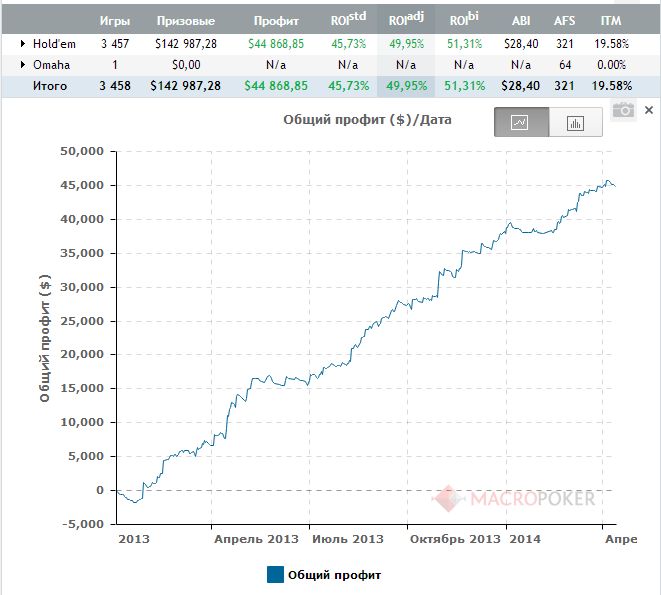Image resolution: width=661 pixels, height=595 pixels.
Task: Click Итого games total 3 458
Action: coord(115,86)
